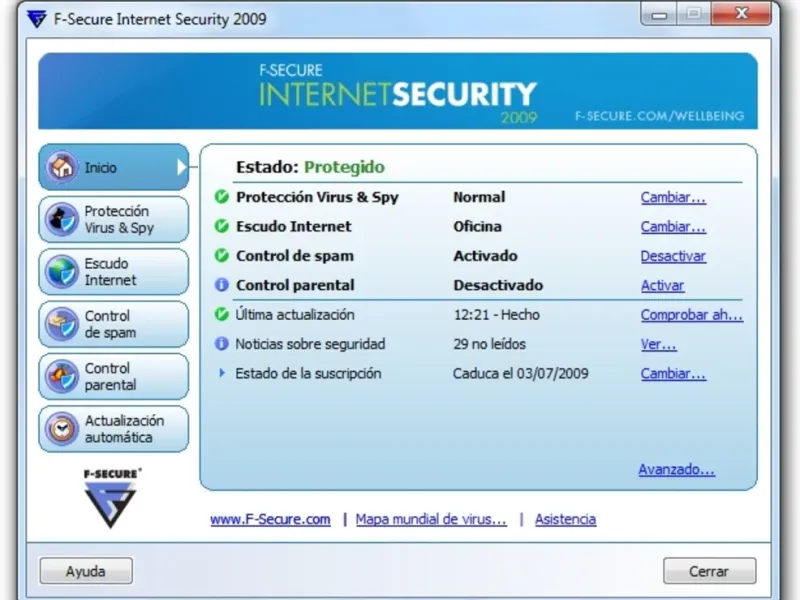Click Cambiar link for subscription status

(x=673, y=373)
